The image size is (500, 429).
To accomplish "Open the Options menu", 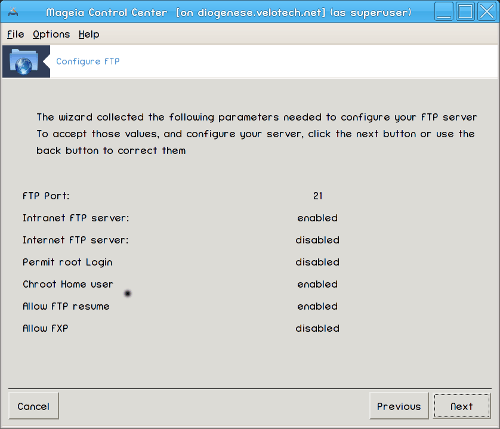I will [51, 34].
